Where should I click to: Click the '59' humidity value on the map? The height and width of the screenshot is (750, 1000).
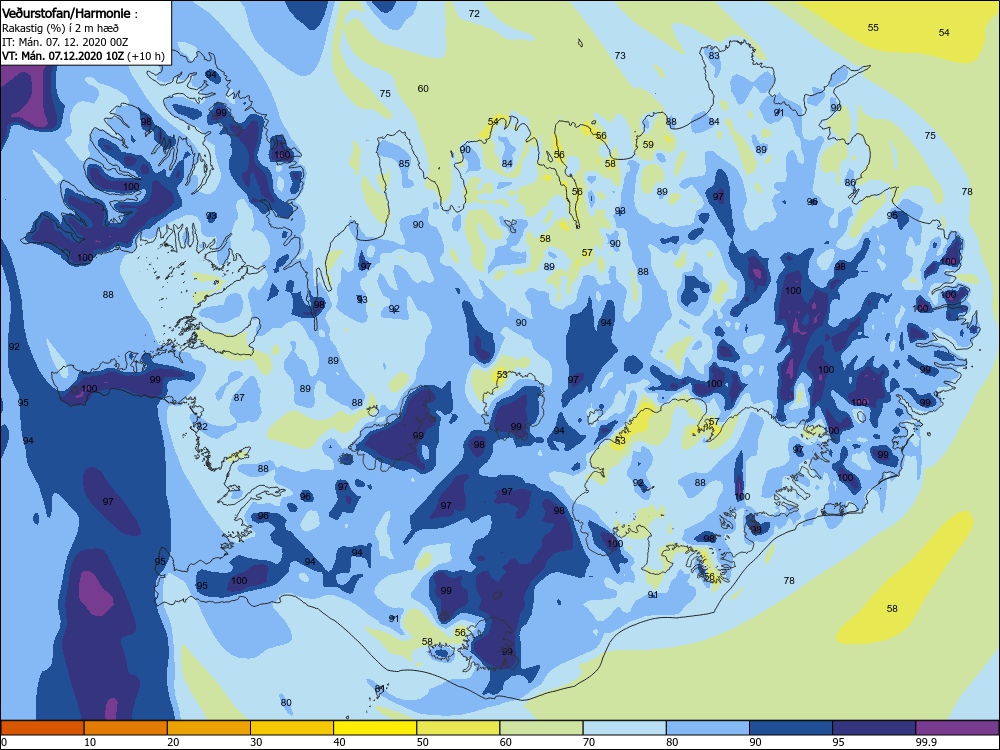[x=648, y=145]
